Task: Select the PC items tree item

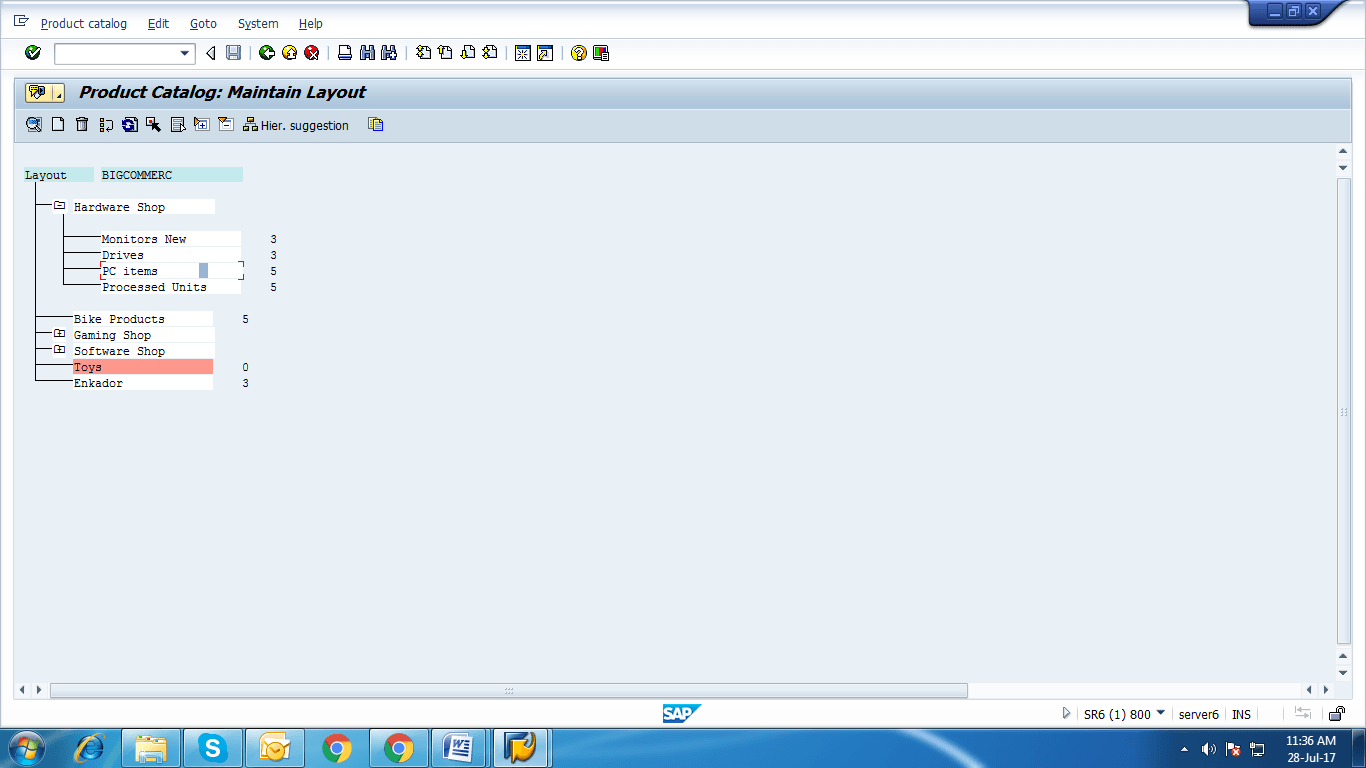Action: [x=171, y=271]
